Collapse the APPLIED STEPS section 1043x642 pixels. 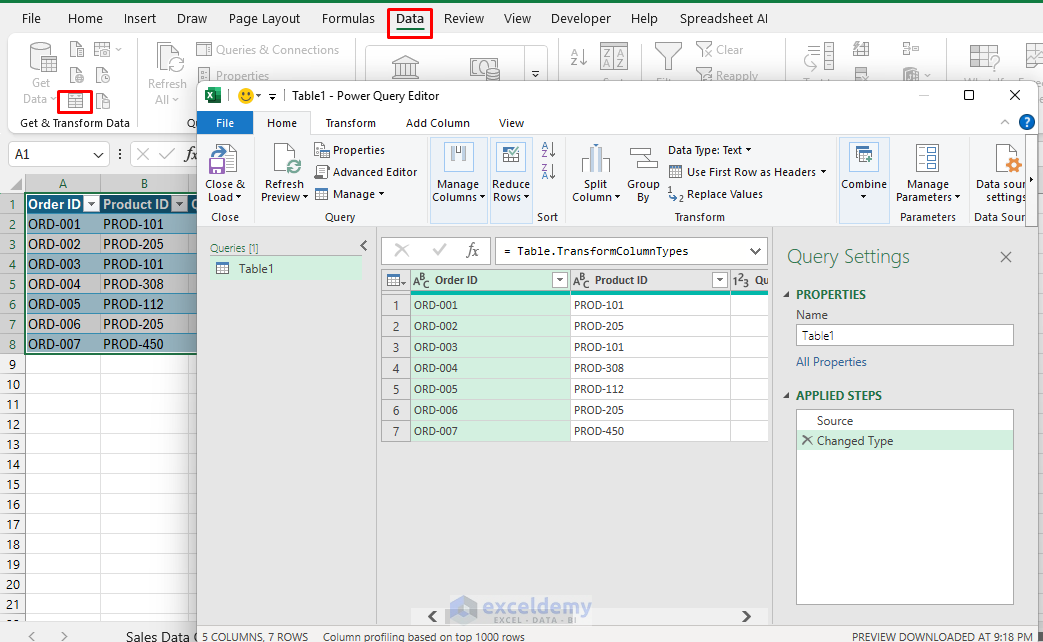[x=788, y=395]
